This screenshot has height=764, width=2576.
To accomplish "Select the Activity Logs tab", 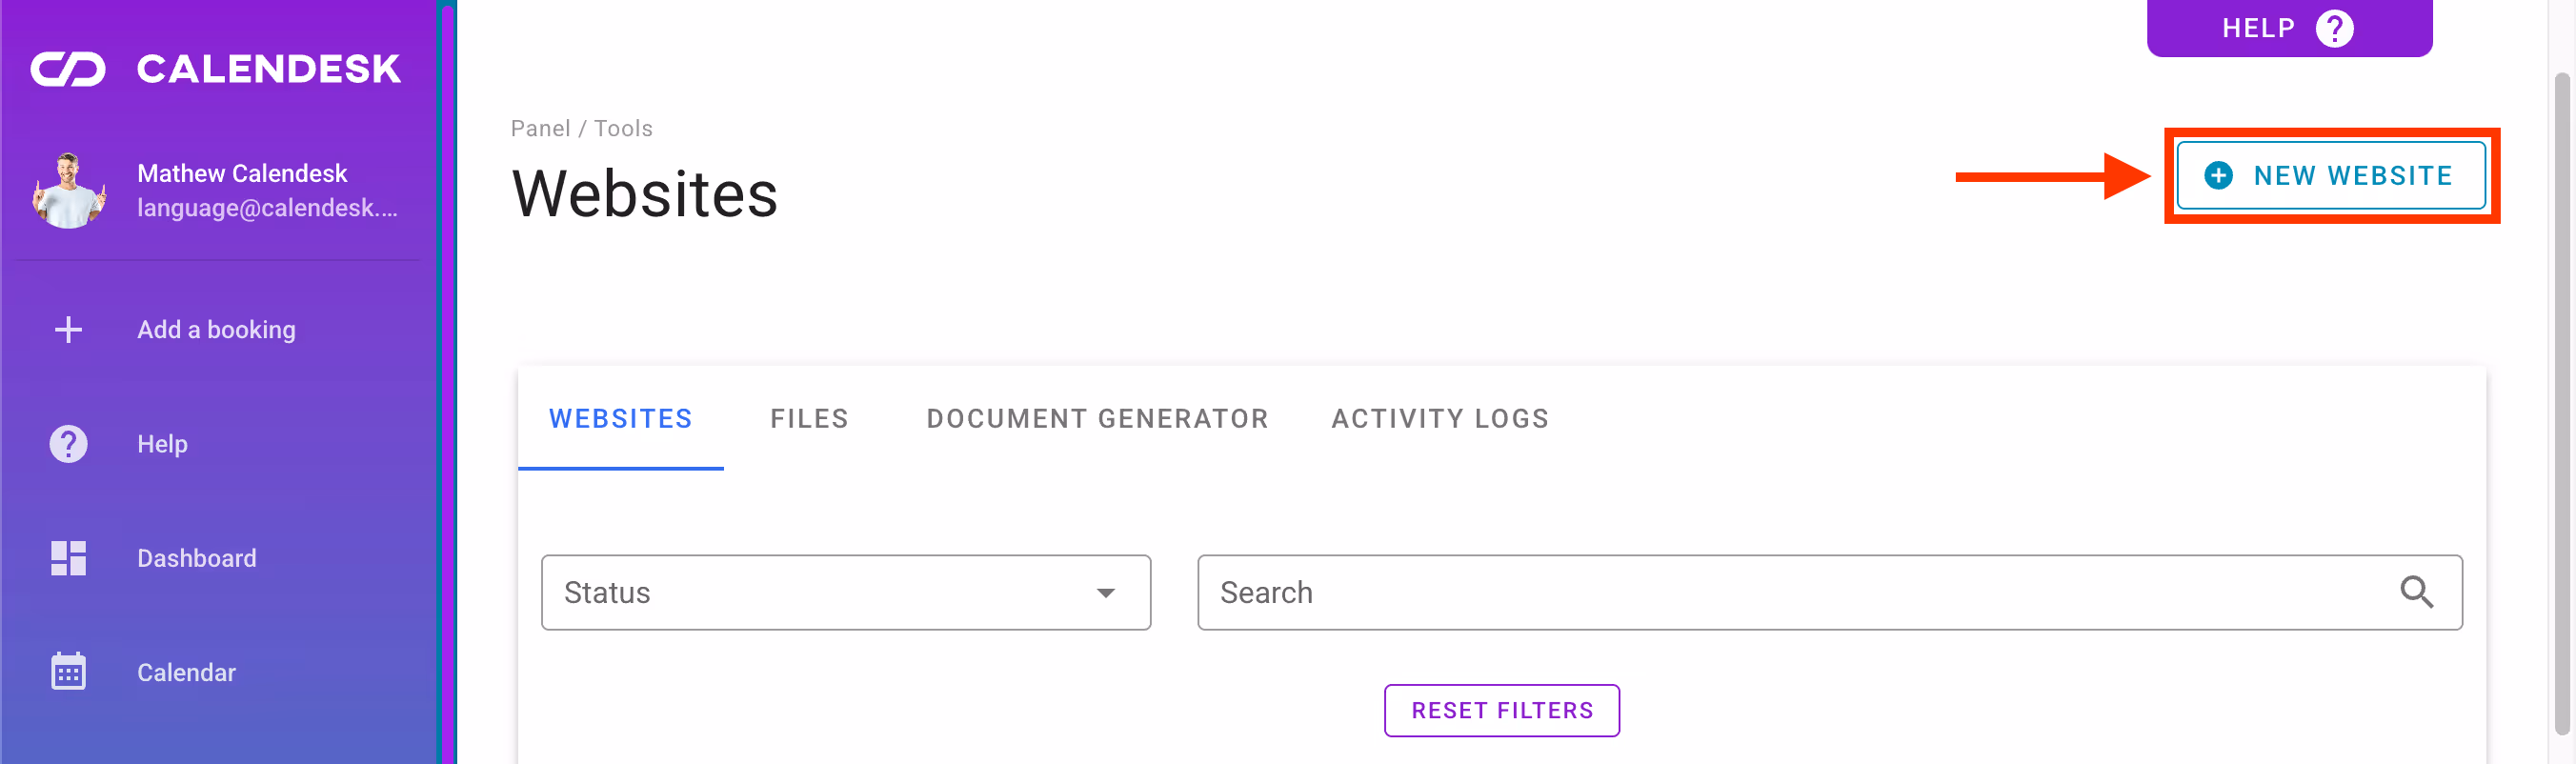I will point(1439,419).
